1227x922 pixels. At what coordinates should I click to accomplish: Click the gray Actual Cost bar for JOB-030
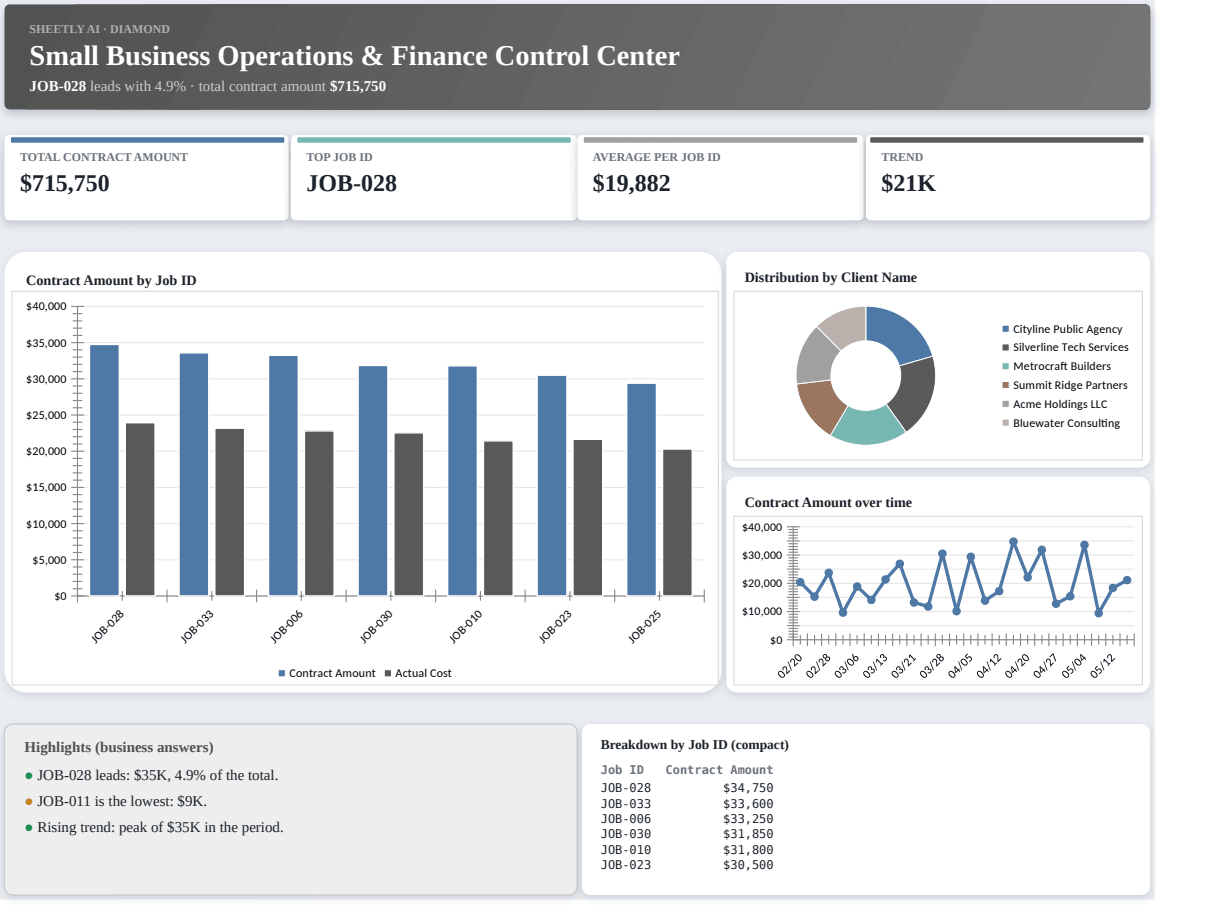pyautogui.click(x=409, y=515)
